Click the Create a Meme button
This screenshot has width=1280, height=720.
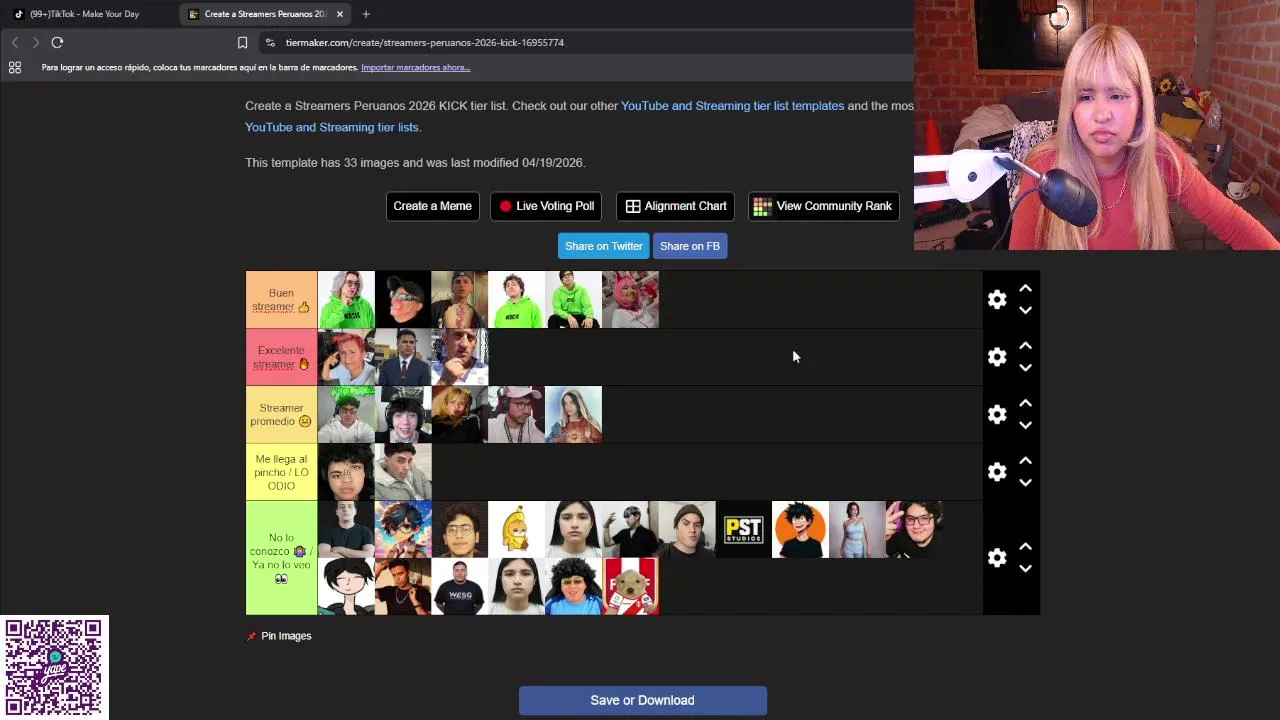(x=432, y=206)
